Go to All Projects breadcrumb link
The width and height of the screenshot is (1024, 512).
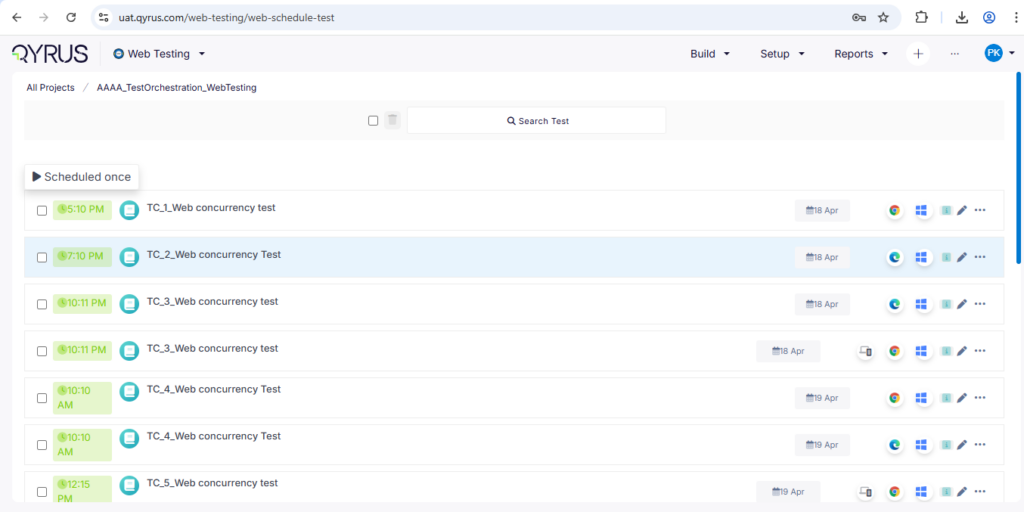50,88
